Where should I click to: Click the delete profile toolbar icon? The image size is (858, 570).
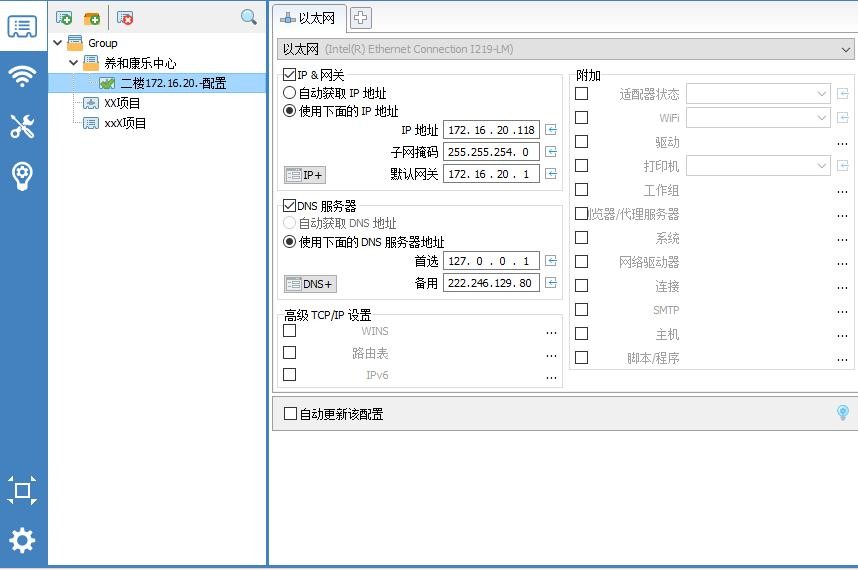[125, 17]
